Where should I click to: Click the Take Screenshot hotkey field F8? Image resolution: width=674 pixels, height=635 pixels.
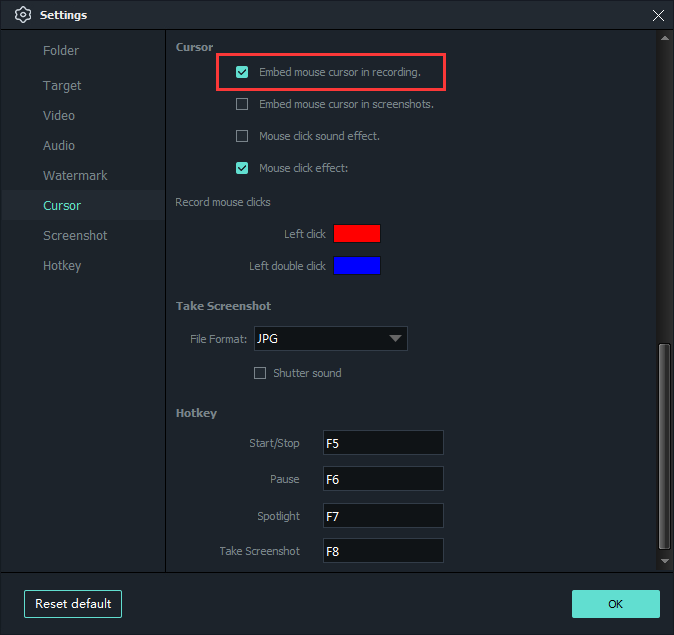(x=383, y=551)
